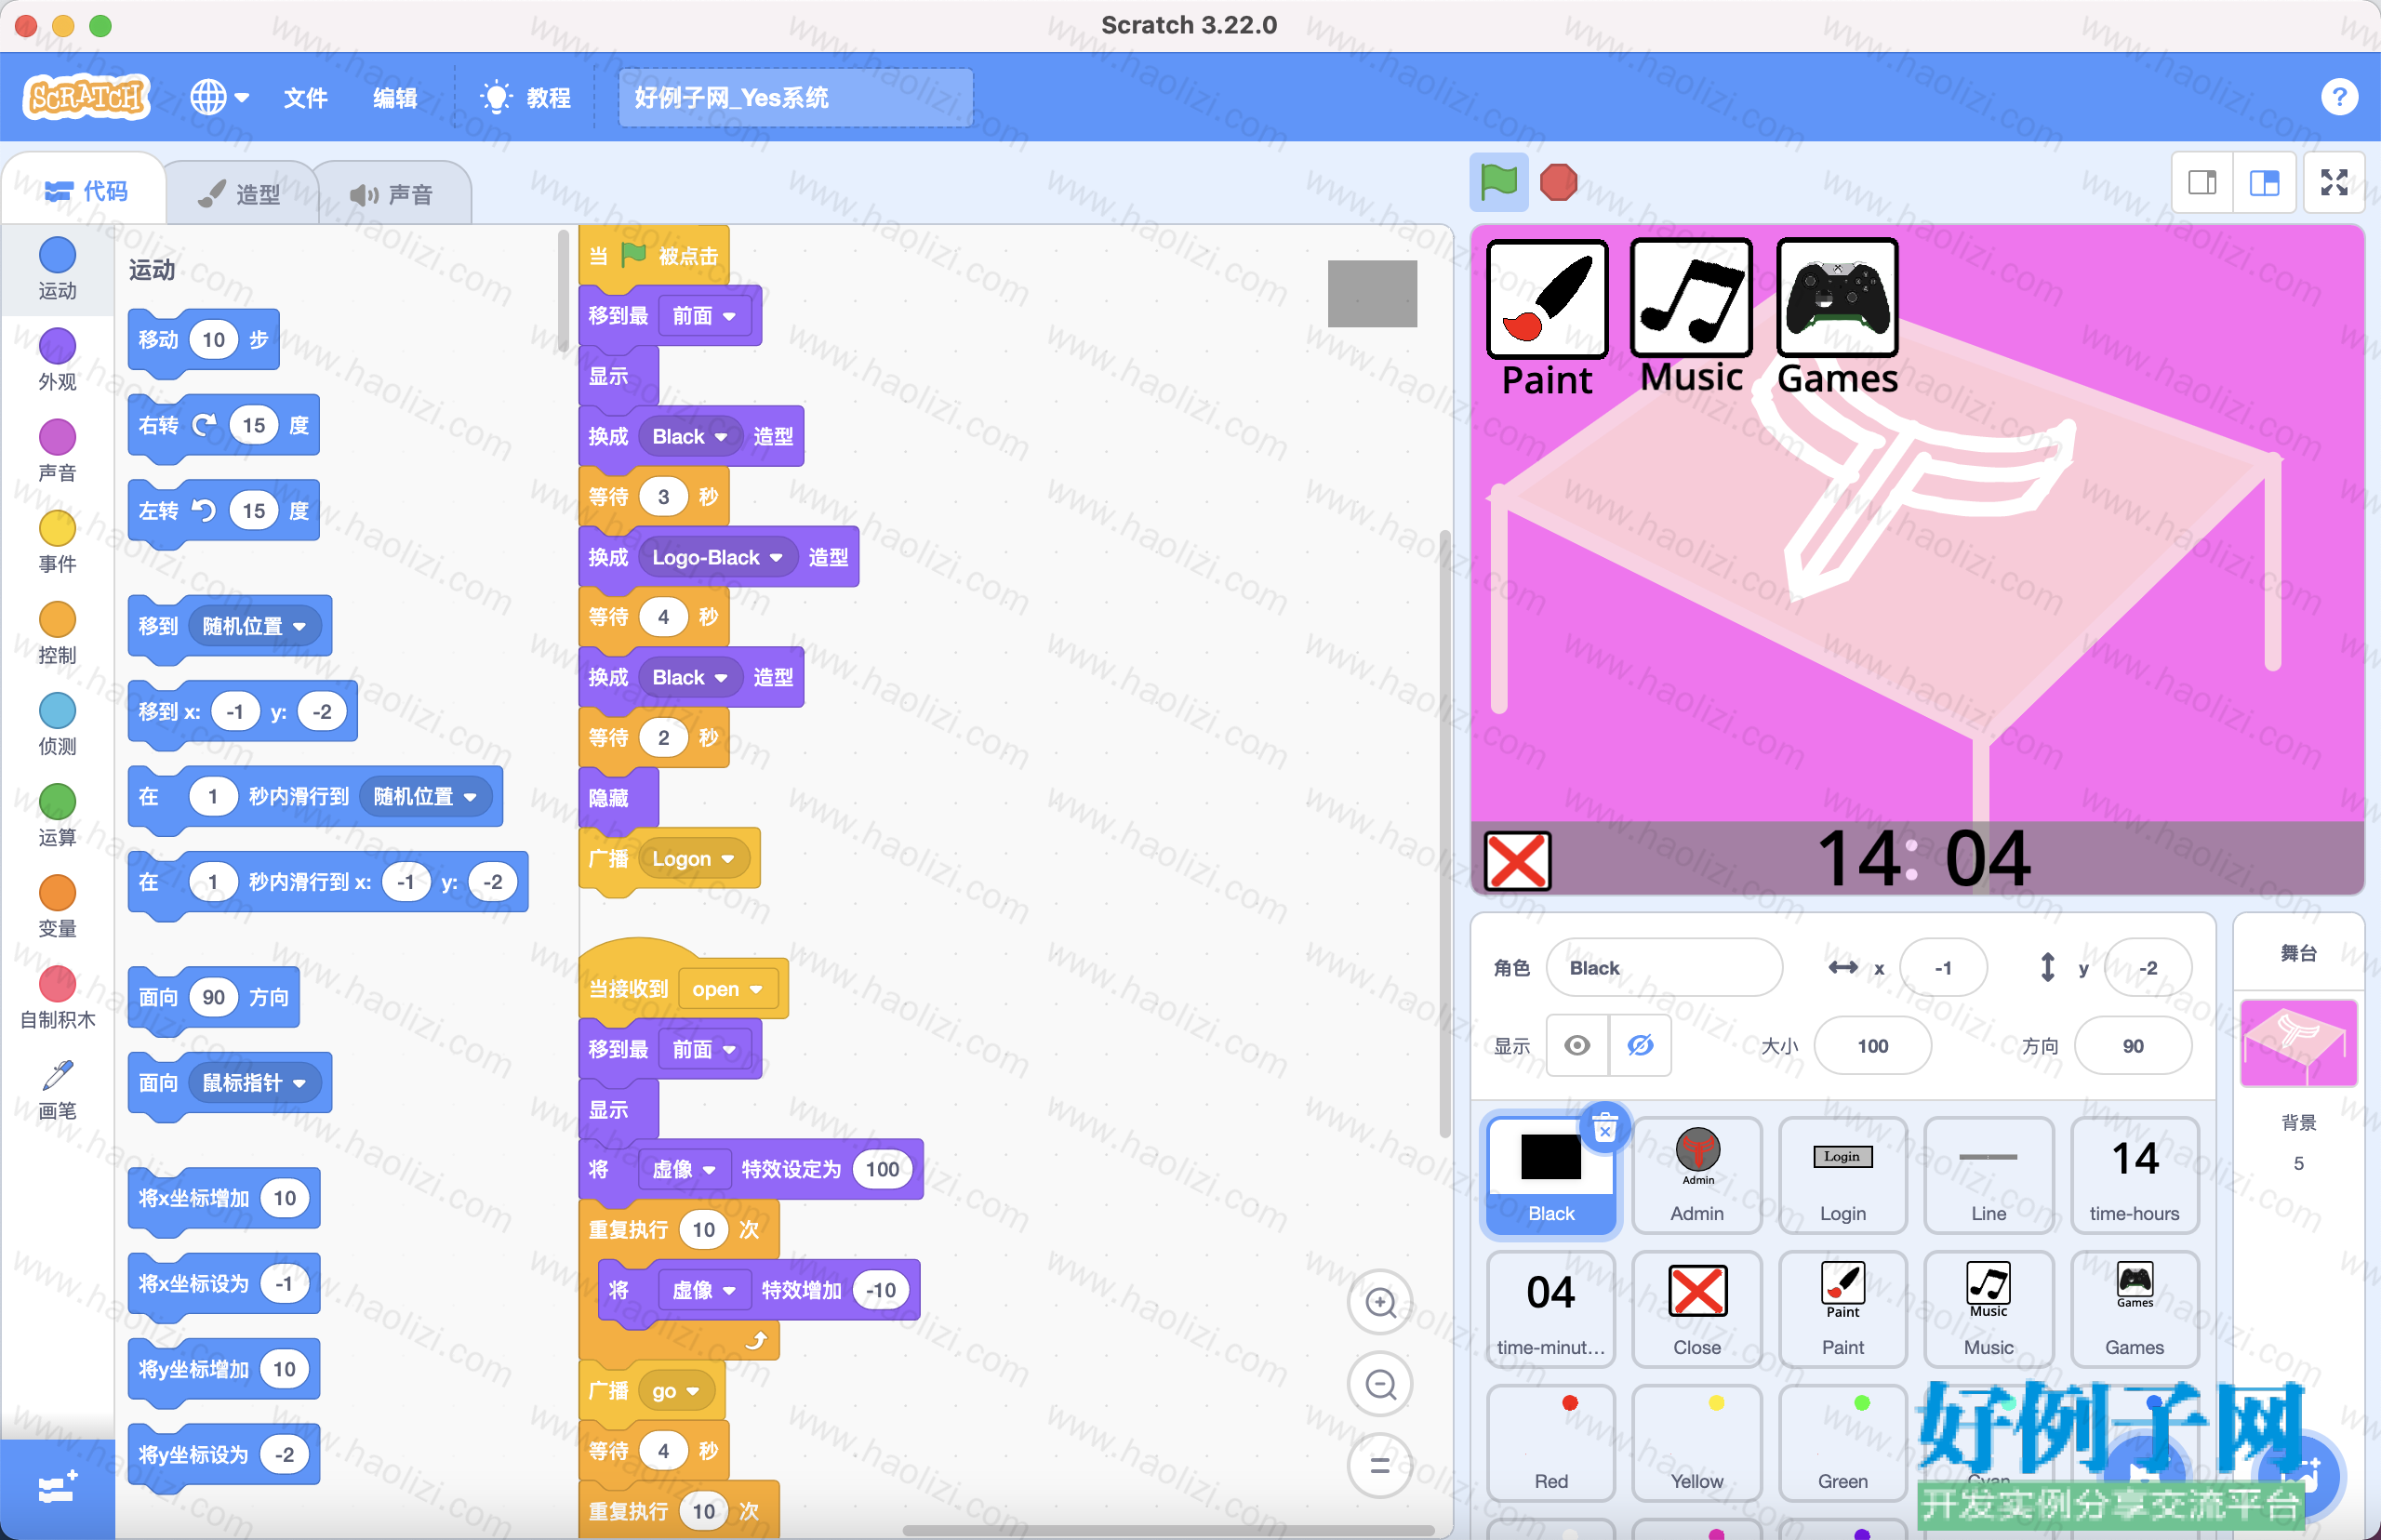
Task: Select the 运动 motion category
Action: coord(57,268)
